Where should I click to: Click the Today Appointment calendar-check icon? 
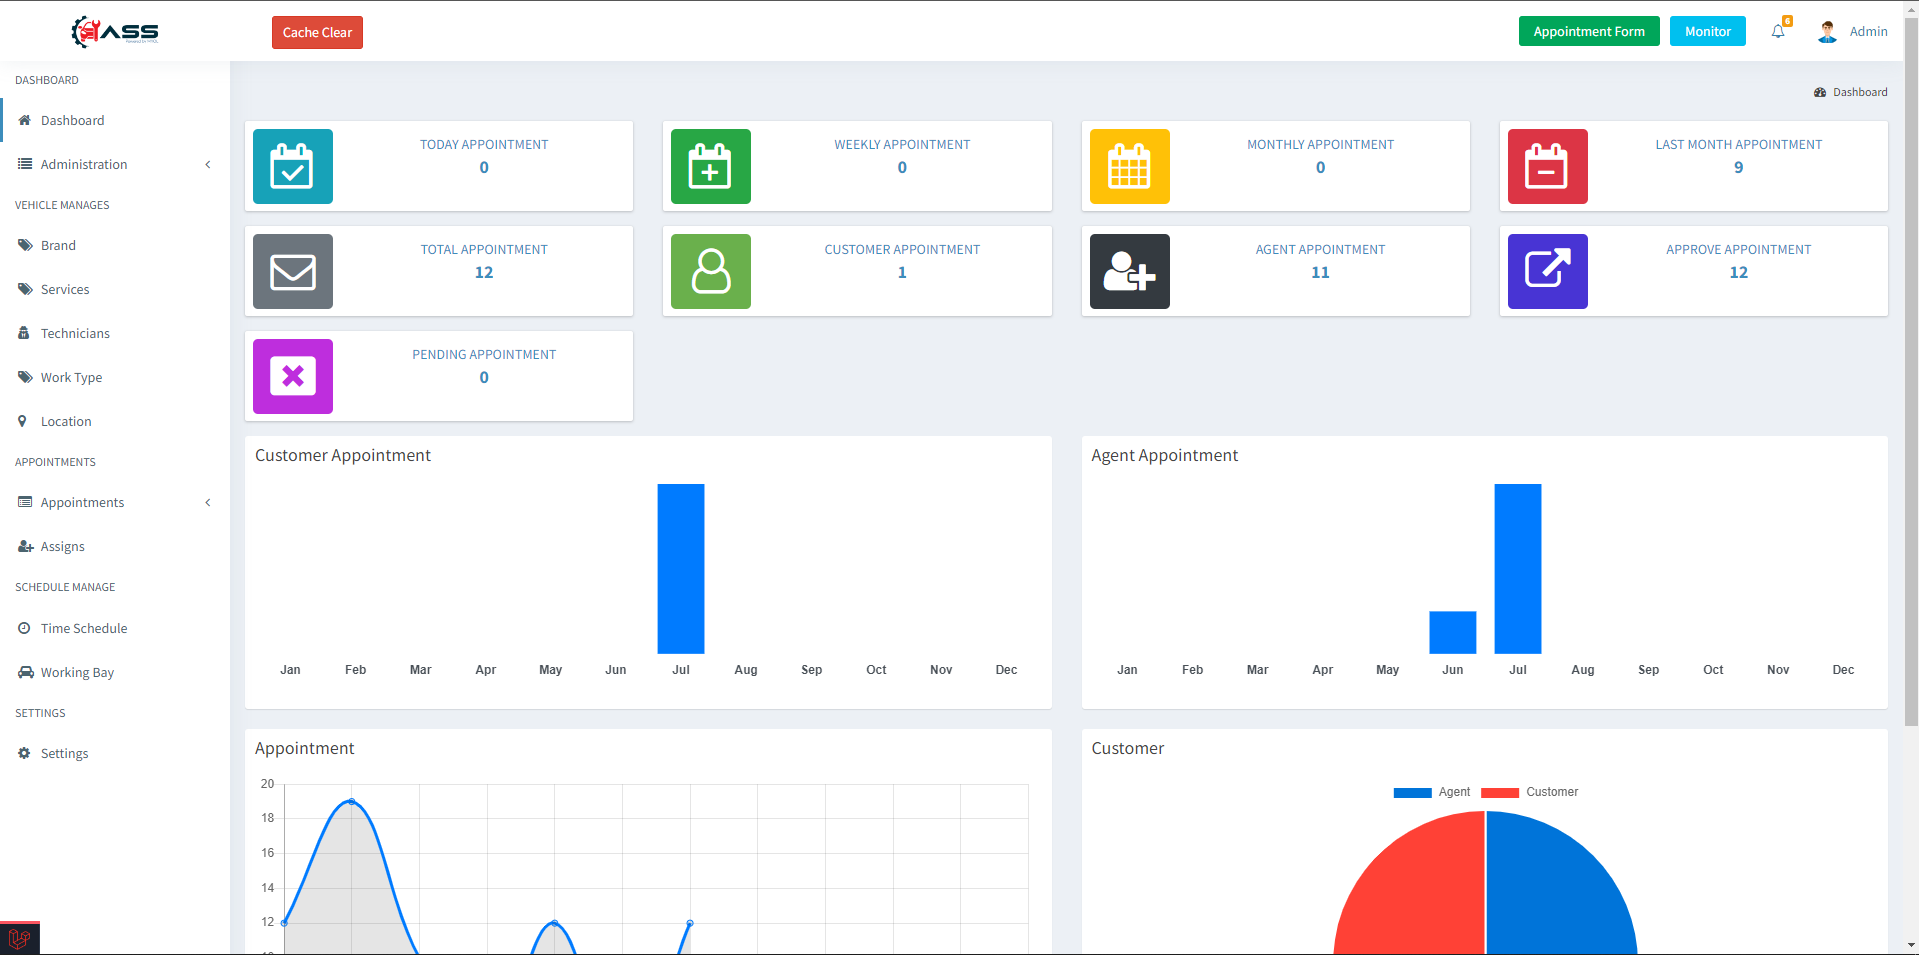[293, 166]
